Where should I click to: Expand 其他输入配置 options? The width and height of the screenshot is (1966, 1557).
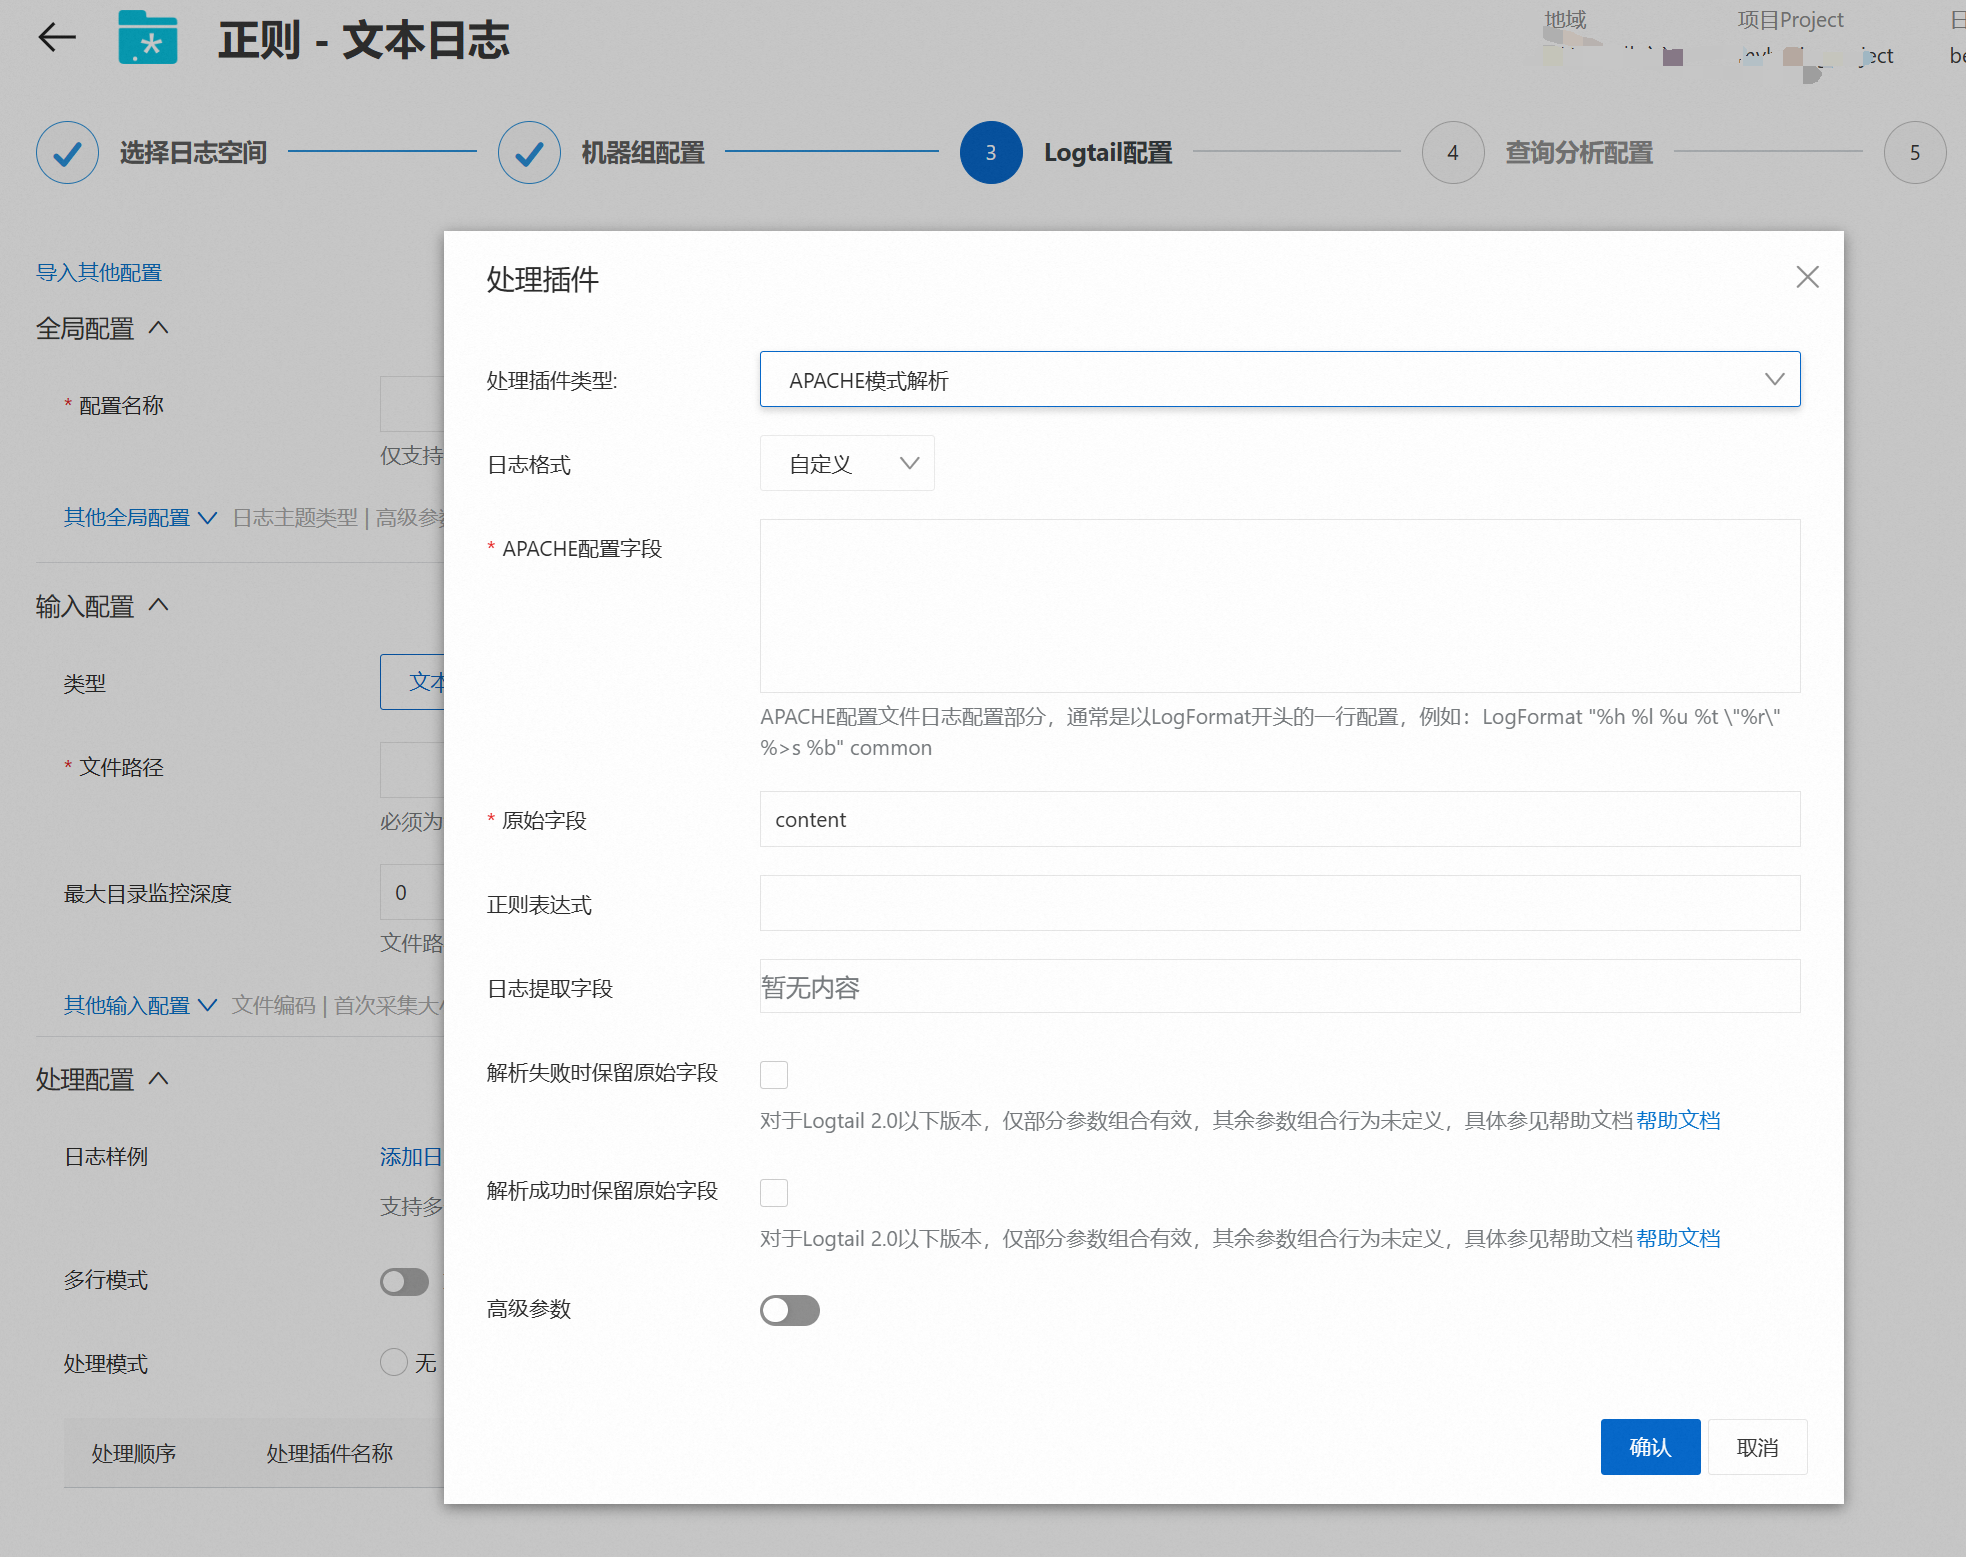click(x=141, y=1005)
